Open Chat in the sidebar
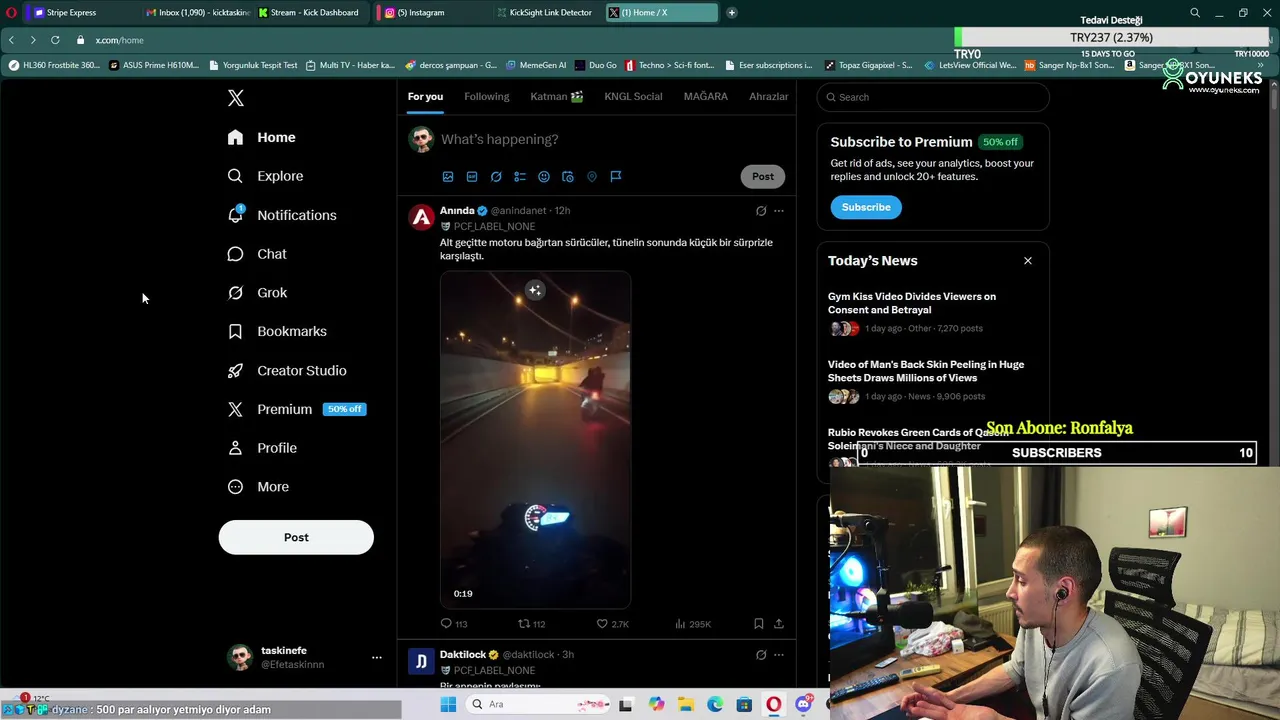The height and width of the screenshot is (720, 1280). 257,254
